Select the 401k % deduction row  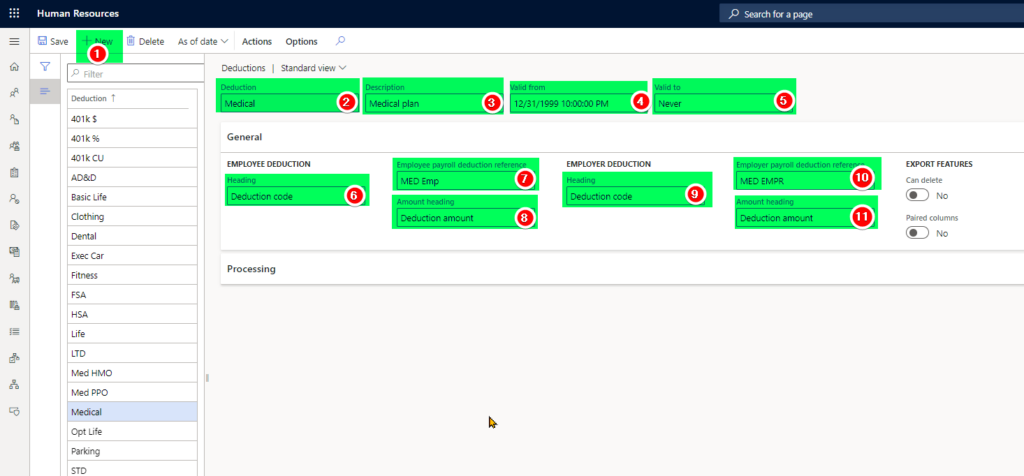[133, 138]
